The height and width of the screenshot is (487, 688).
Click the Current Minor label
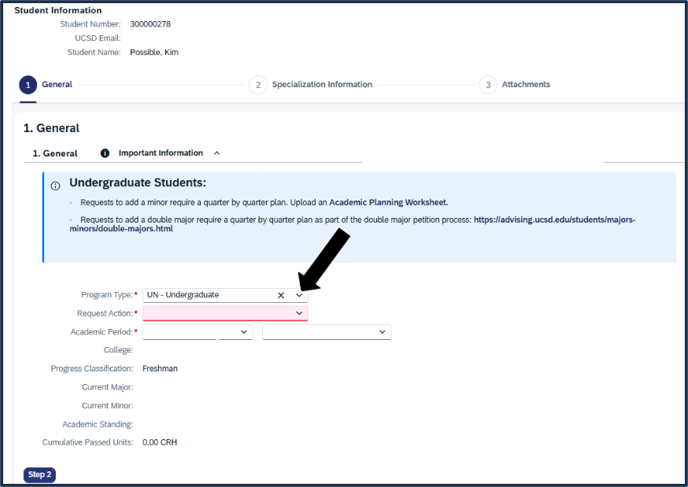point(108,405)
